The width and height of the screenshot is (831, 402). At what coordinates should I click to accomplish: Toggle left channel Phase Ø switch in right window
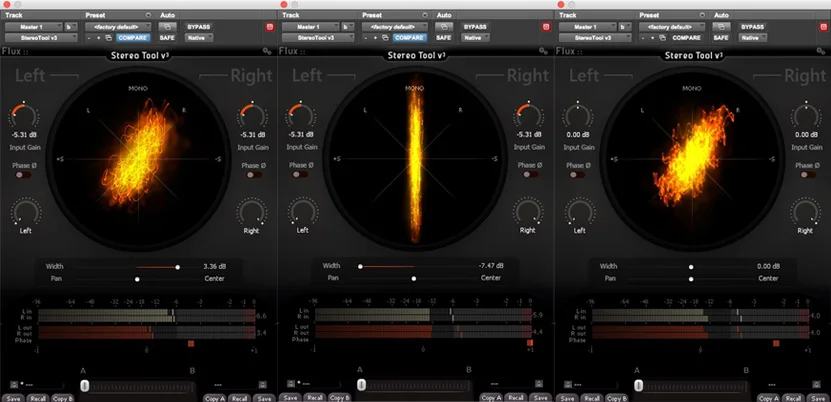coord(577,175)
